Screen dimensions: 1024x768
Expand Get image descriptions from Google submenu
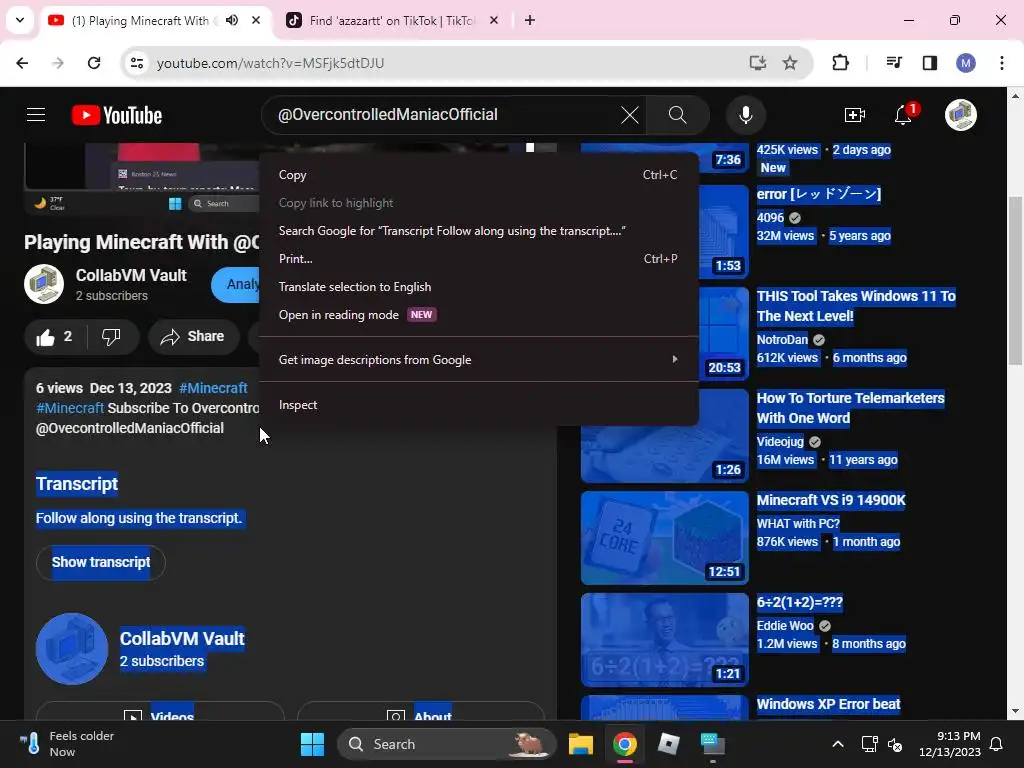point(478,360)
